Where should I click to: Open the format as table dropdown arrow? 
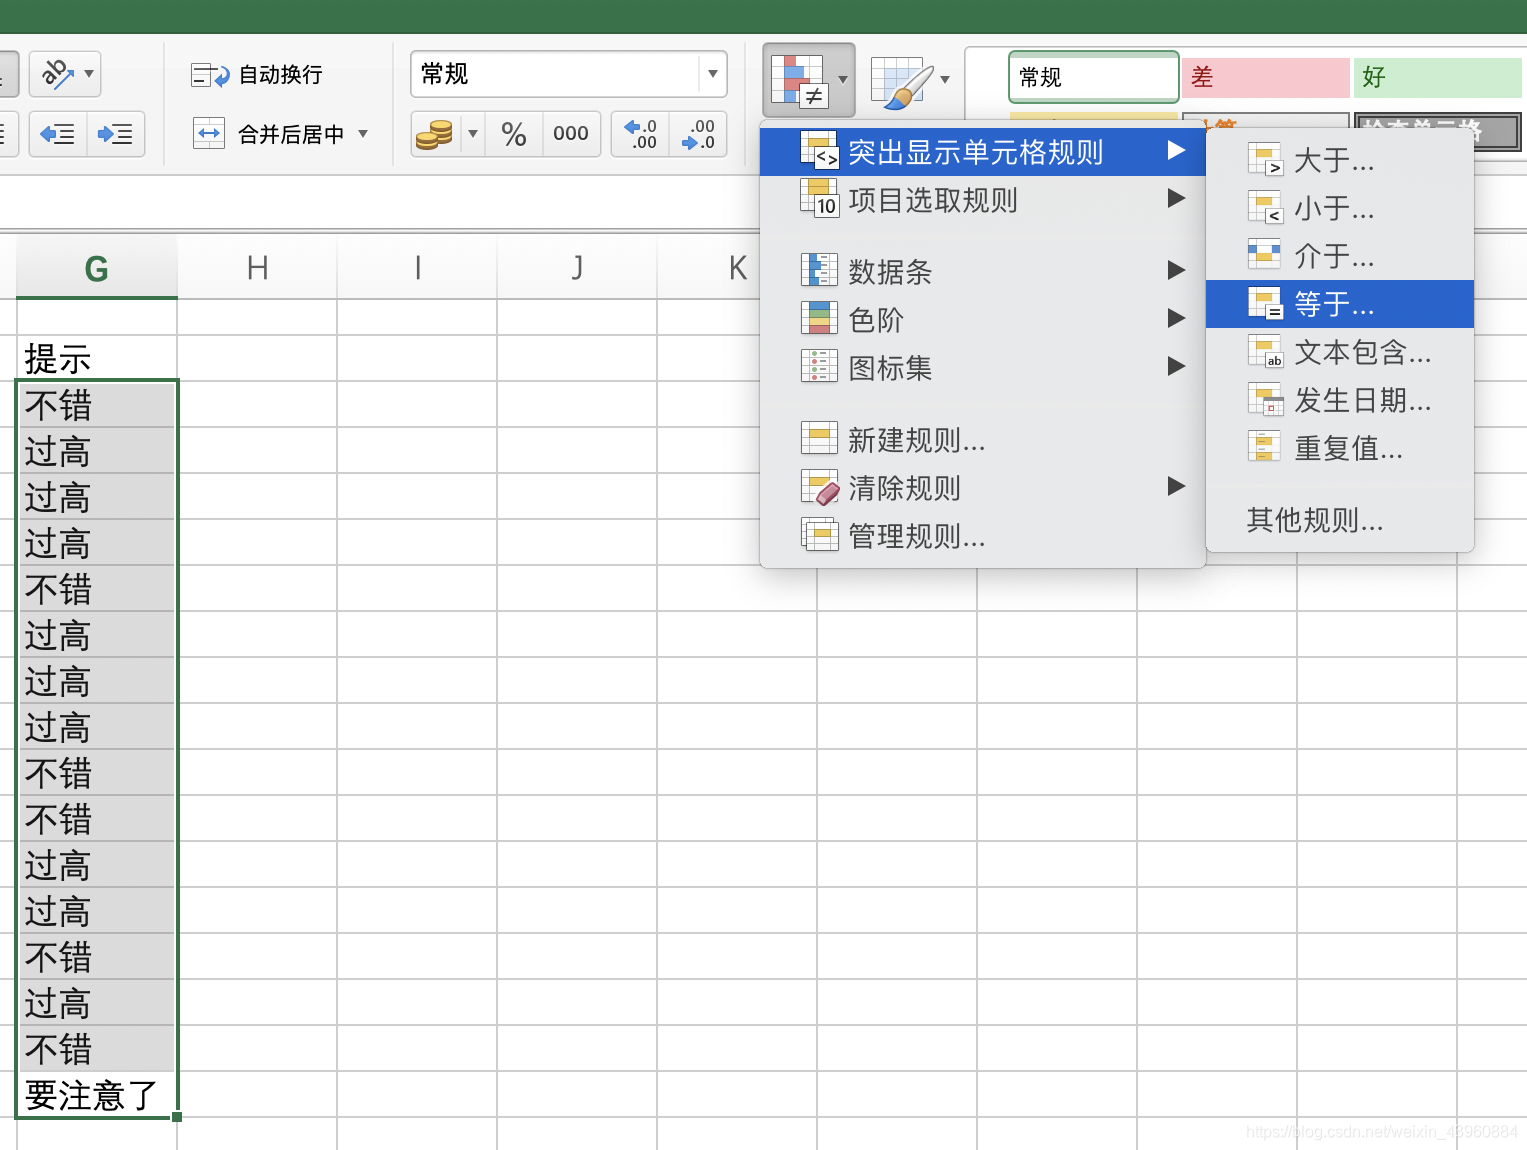945,80
